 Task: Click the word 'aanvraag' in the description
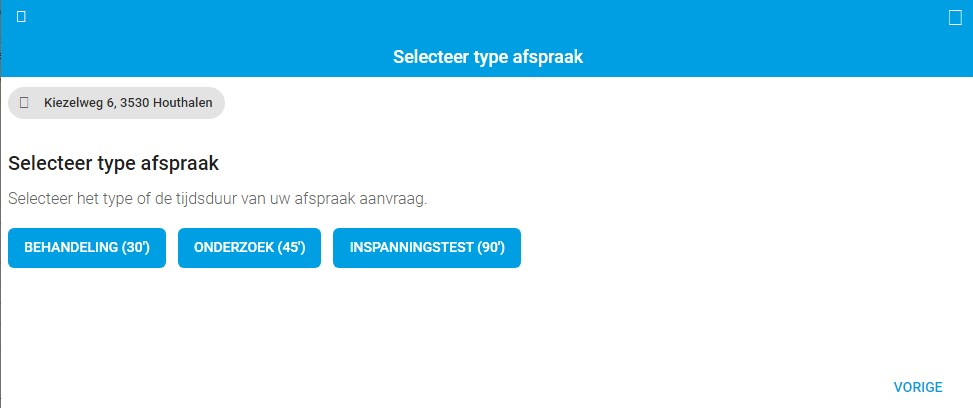pos(400,201)
